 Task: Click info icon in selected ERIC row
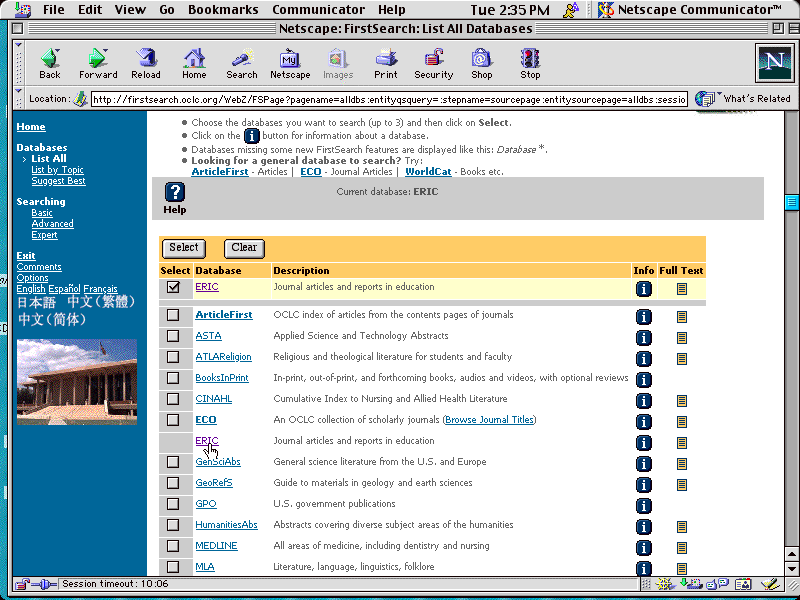coord(643,289)
